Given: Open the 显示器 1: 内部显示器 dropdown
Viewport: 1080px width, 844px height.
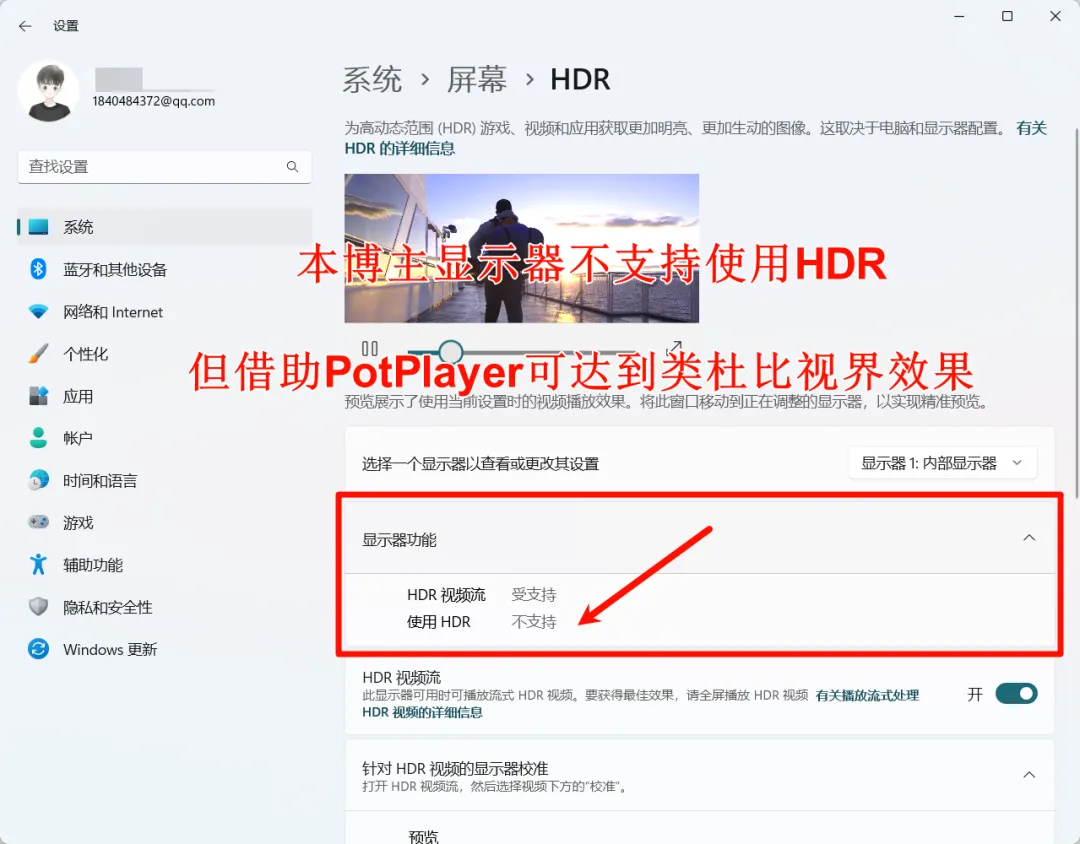Looking at the screenshot, I should pyautogui.click(x=942, y=463).
